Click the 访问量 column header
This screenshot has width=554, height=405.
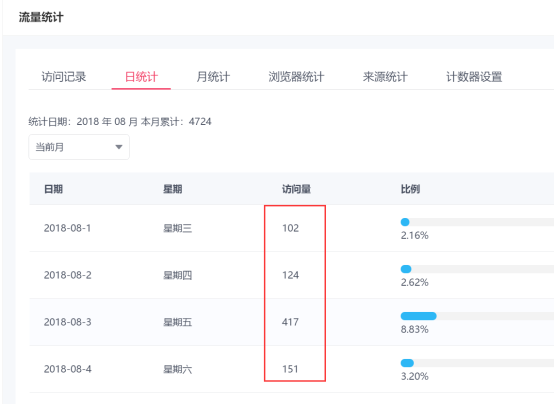coord(296,189)
